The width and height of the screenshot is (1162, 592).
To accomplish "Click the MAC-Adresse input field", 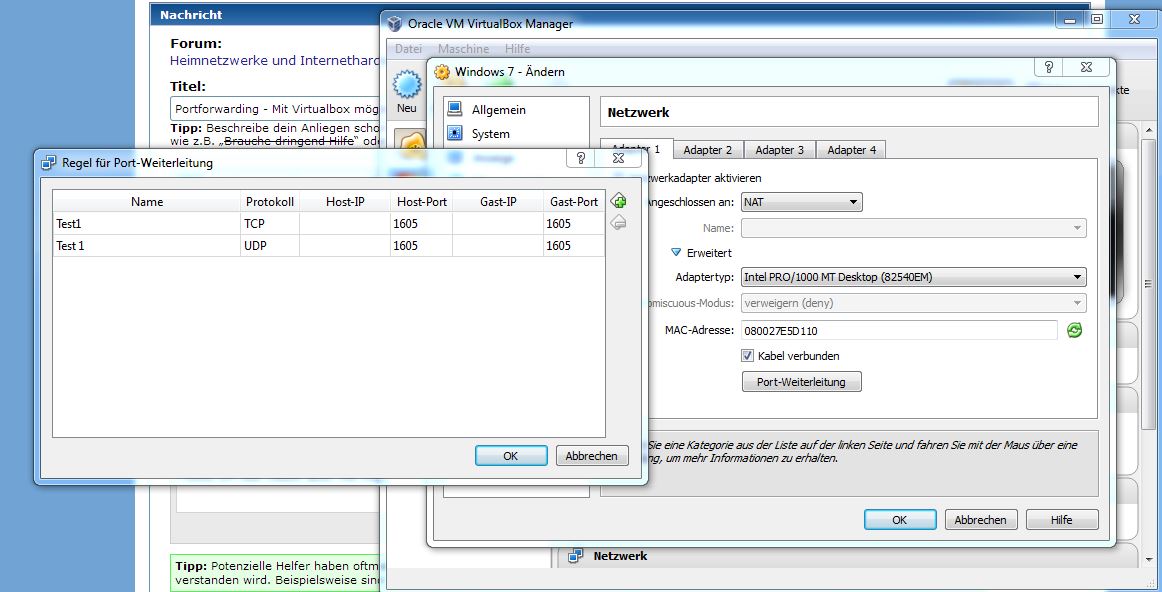I will (x=898, y=330).
